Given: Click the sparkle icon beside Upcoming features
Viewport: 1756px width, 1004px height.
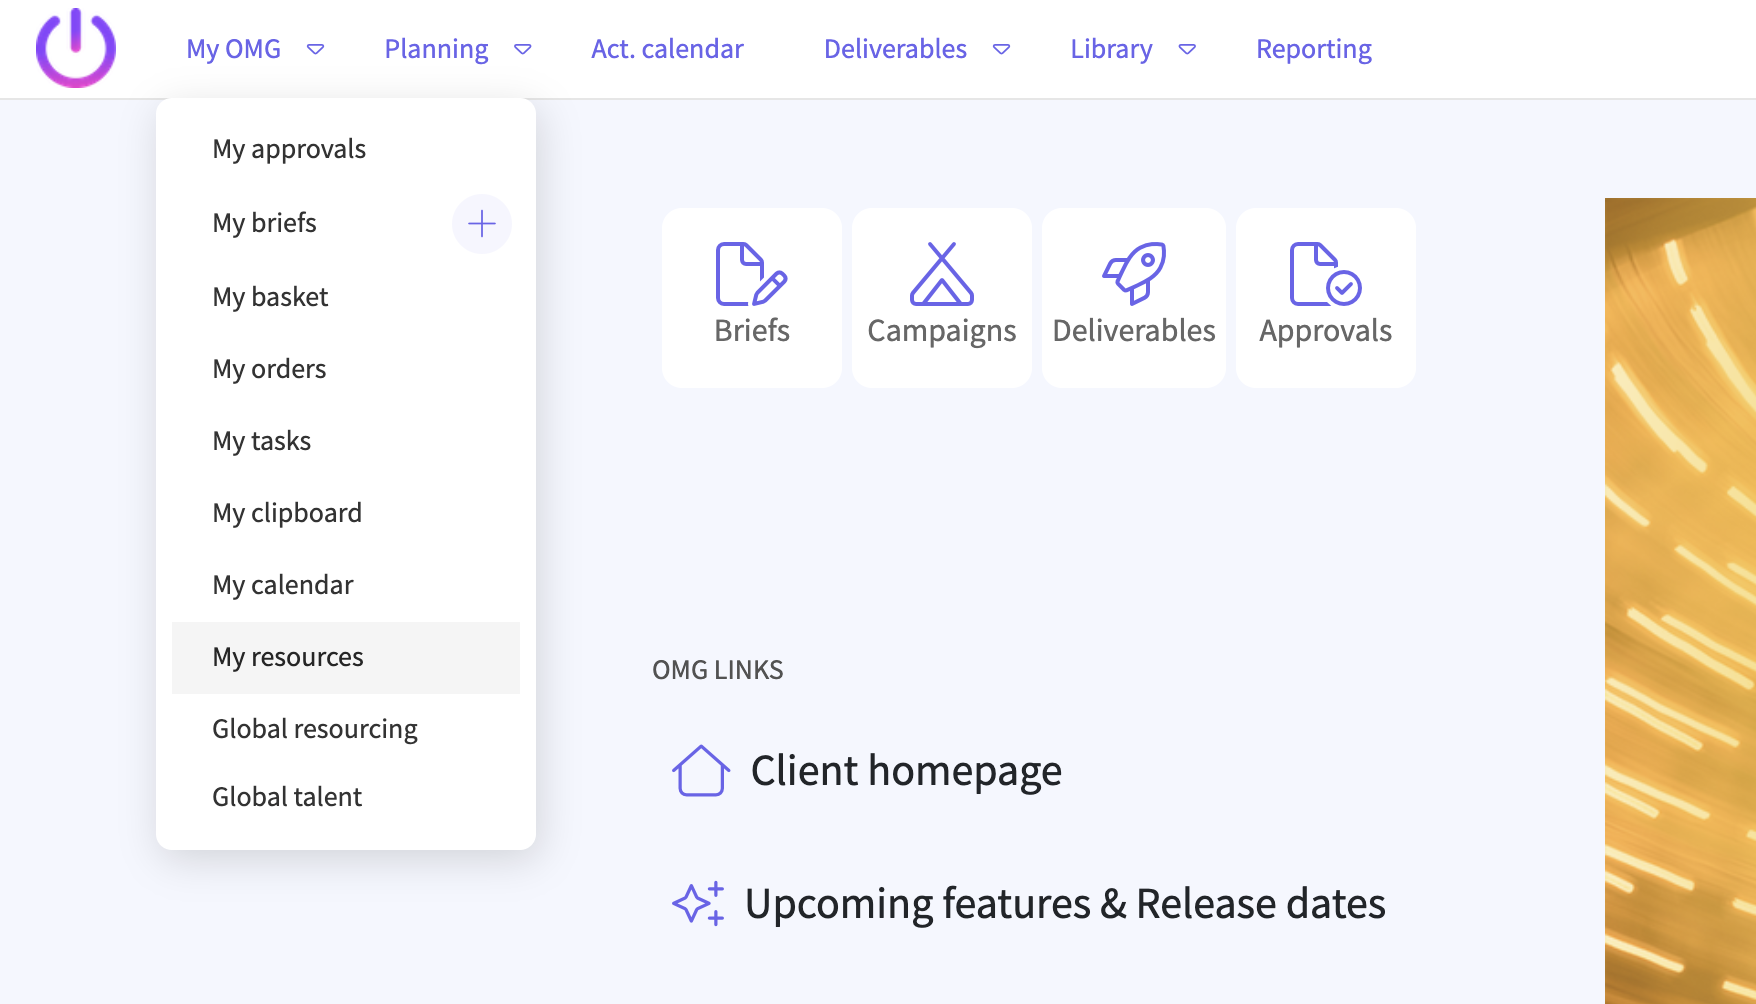Looking at the screenshot, I should click(x=698, y=904).
